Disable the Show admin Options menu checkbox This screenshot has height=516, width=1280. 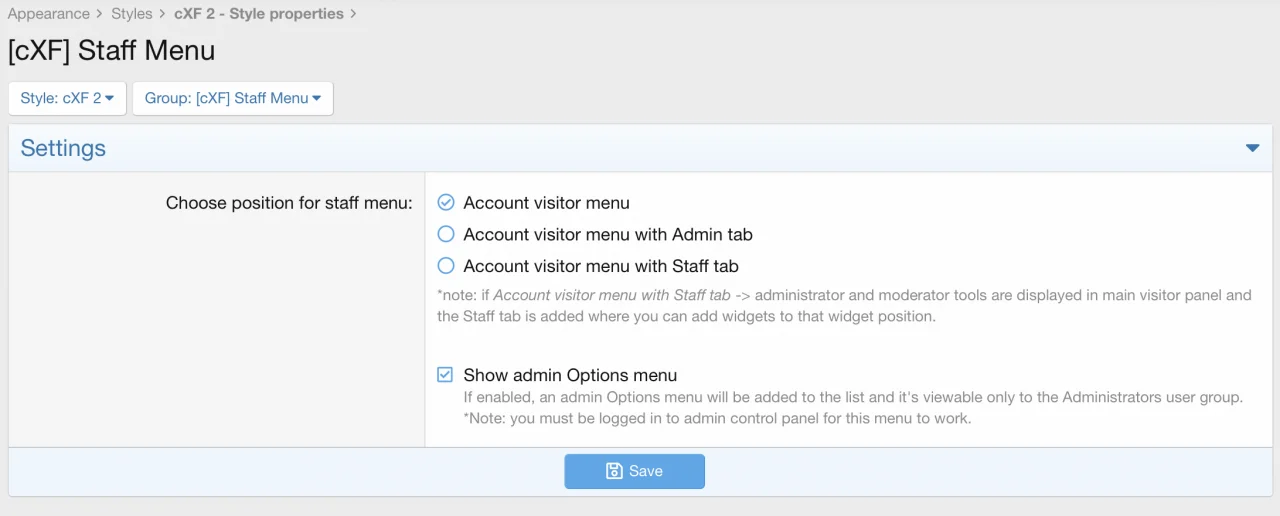446,375
